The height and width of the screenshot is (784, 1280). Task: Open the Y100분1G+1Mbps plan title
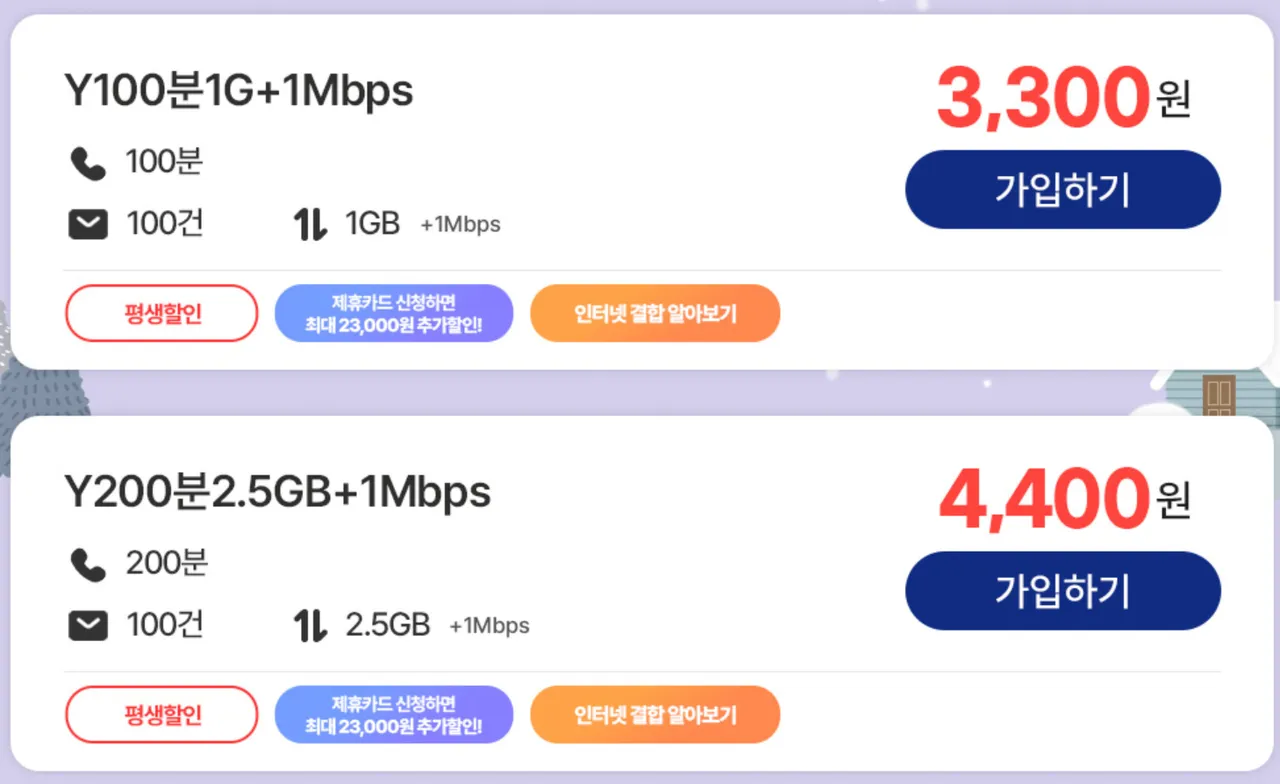pyautogui.click(x=238, y=92)
